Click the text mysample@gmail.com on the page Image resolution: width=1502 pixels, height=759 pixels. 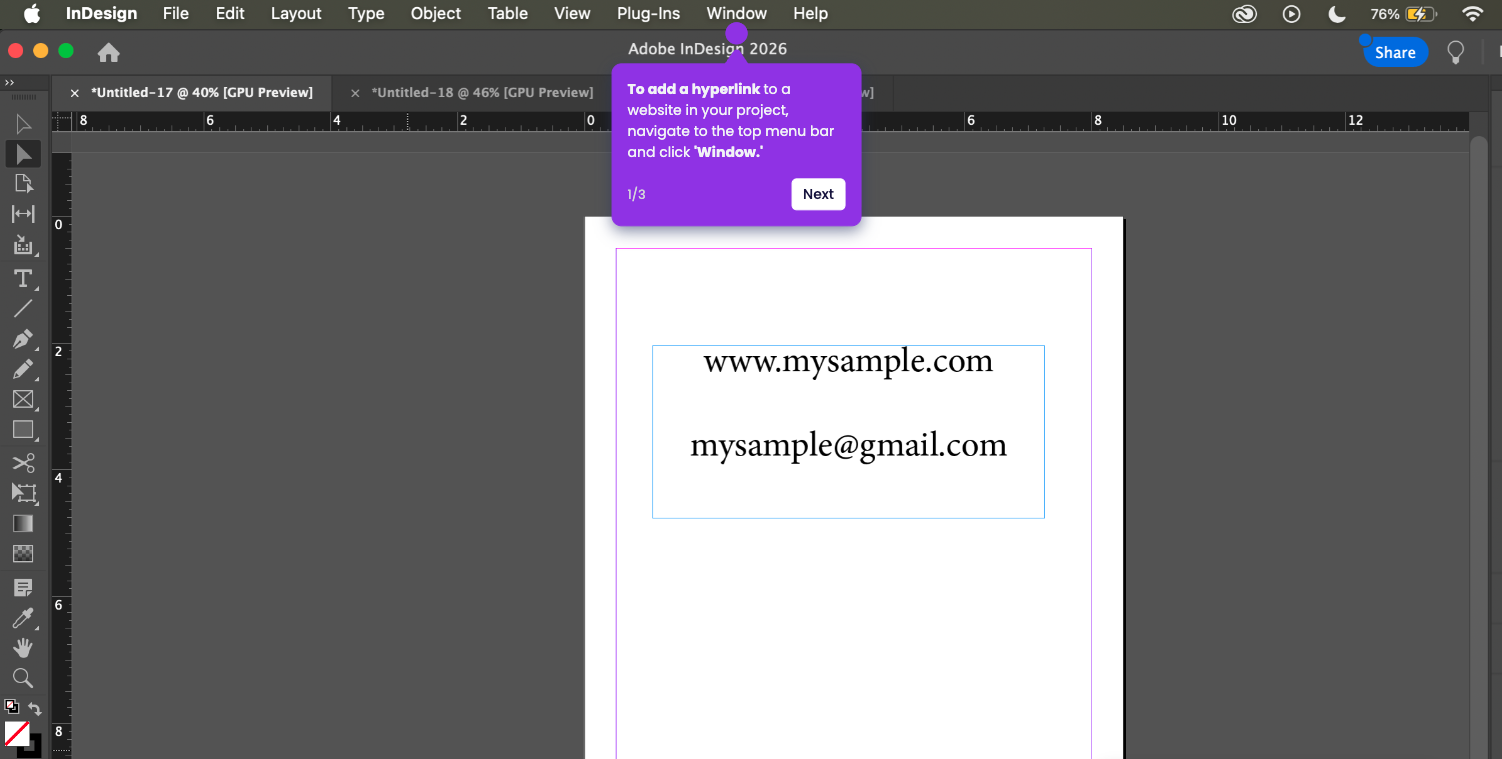pyautogui.click(x=848, y=445)
